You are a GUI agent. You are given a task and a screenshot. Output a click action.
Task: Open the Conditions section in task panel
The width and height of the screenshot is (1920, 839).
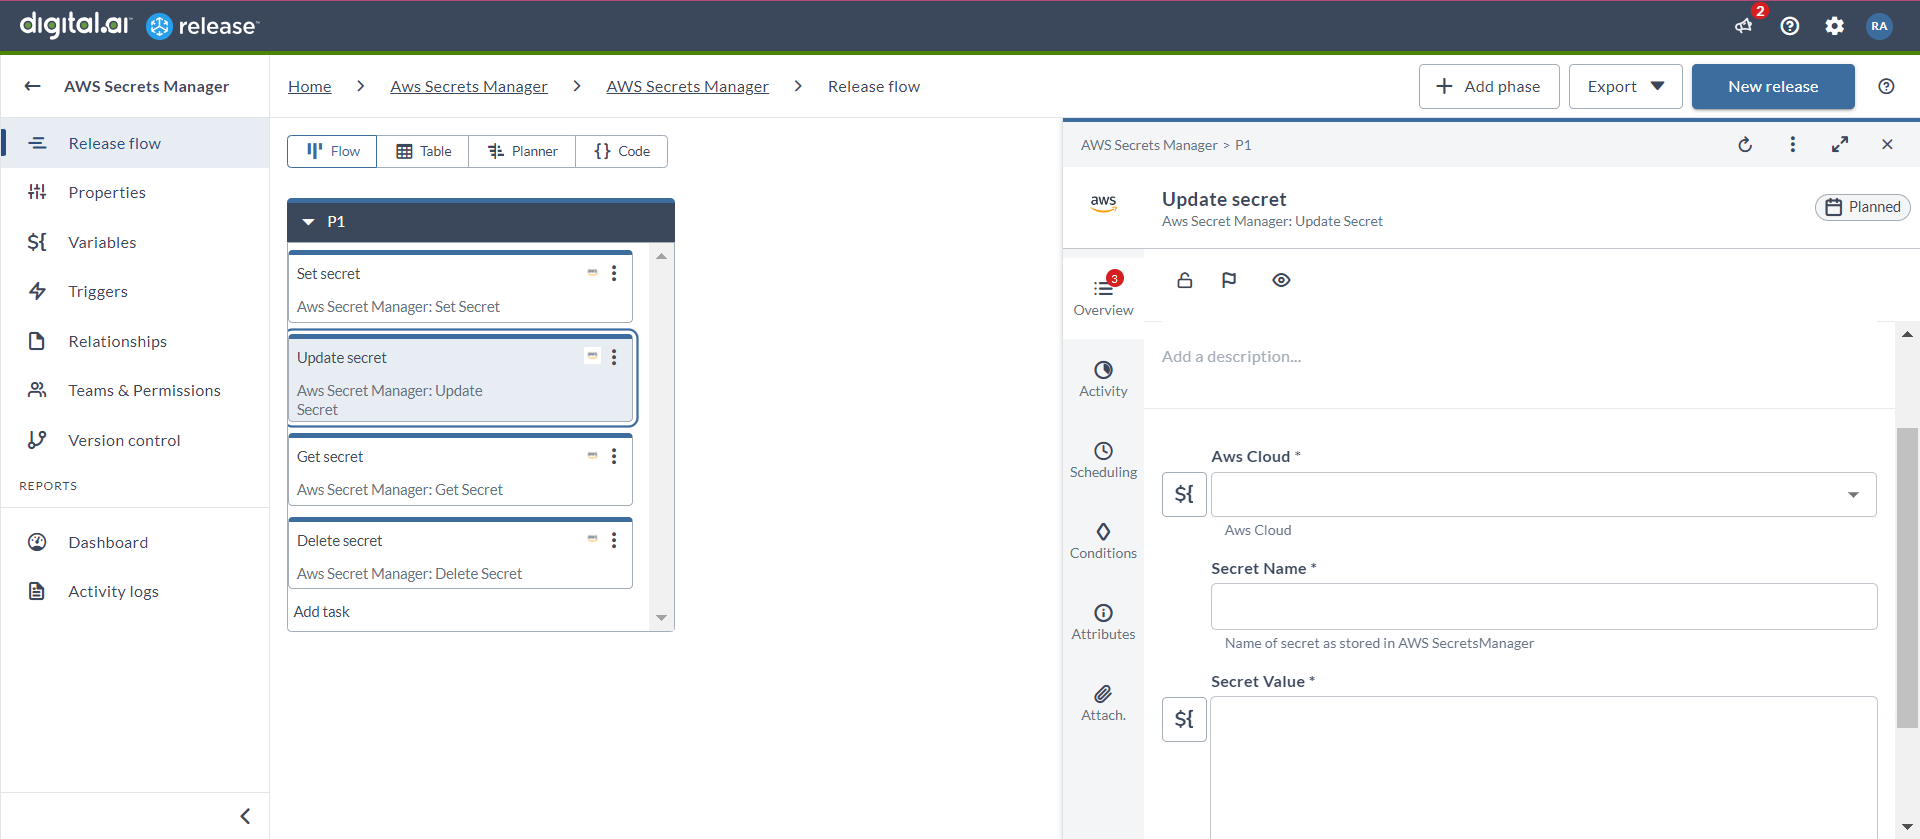[1103, 540]
